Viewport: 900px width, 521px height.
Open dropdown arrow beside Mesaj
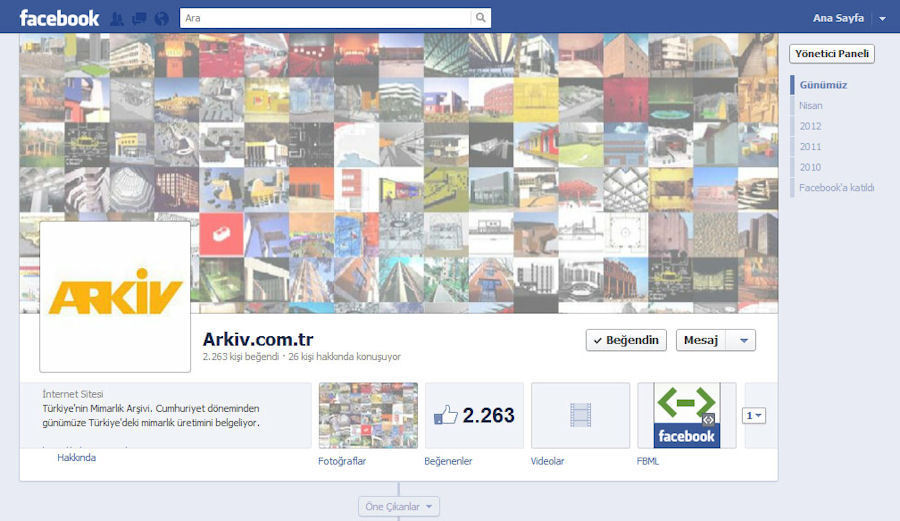[x=743, y=340]
